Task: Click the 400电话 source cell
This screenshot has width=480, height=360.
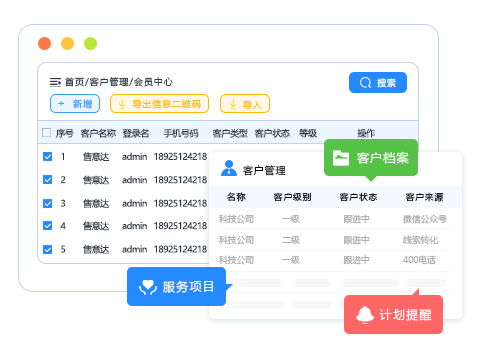Action: click(x=419, y=260)
